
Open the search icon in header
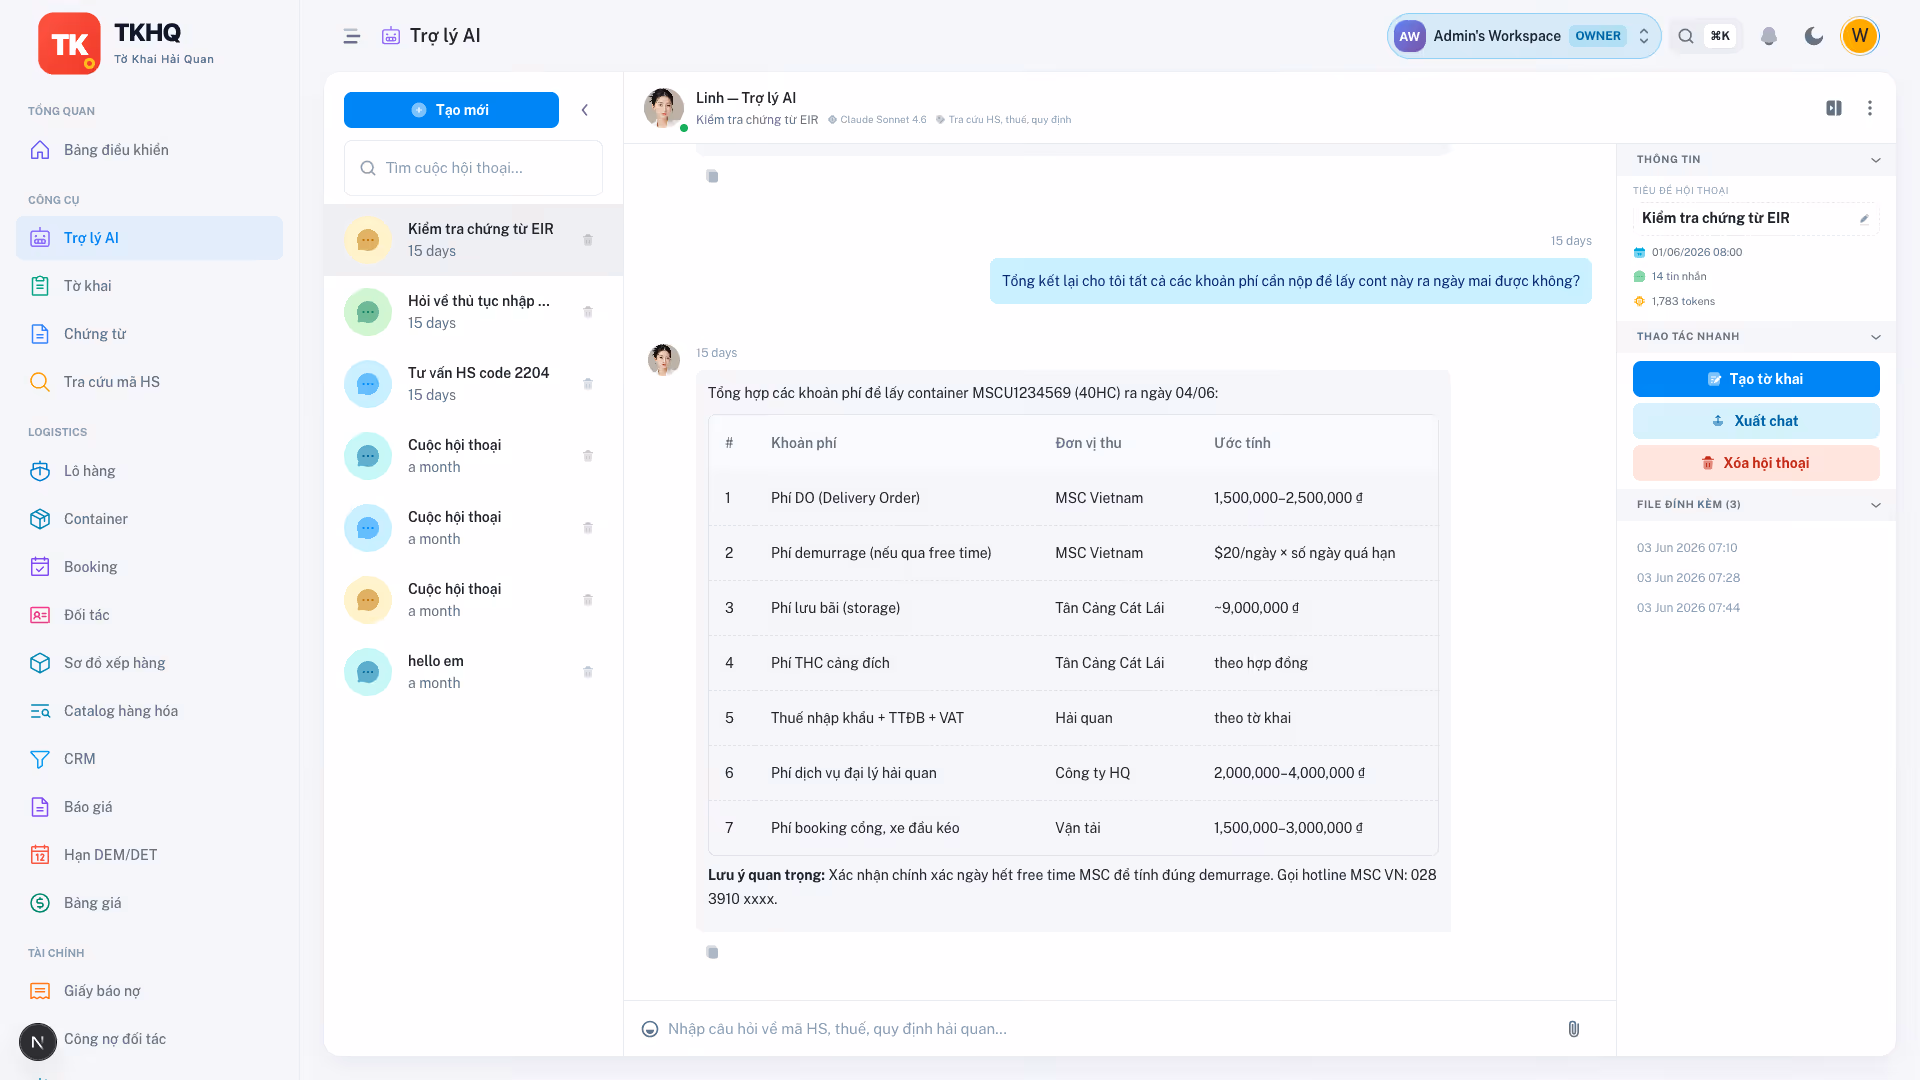pyautogui.click(x=1686, y=36)
